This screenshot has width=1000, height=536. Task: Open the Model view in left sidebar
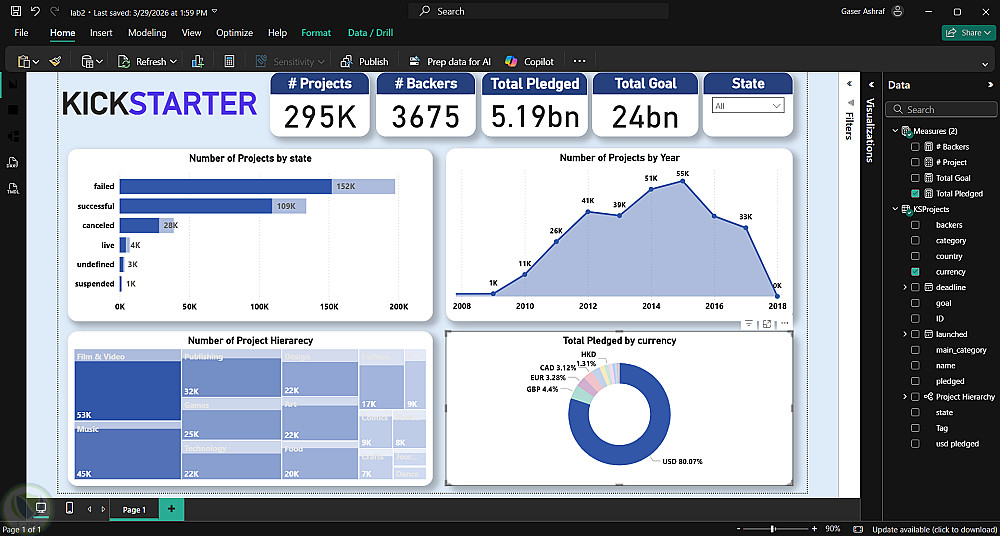point(13,136)
